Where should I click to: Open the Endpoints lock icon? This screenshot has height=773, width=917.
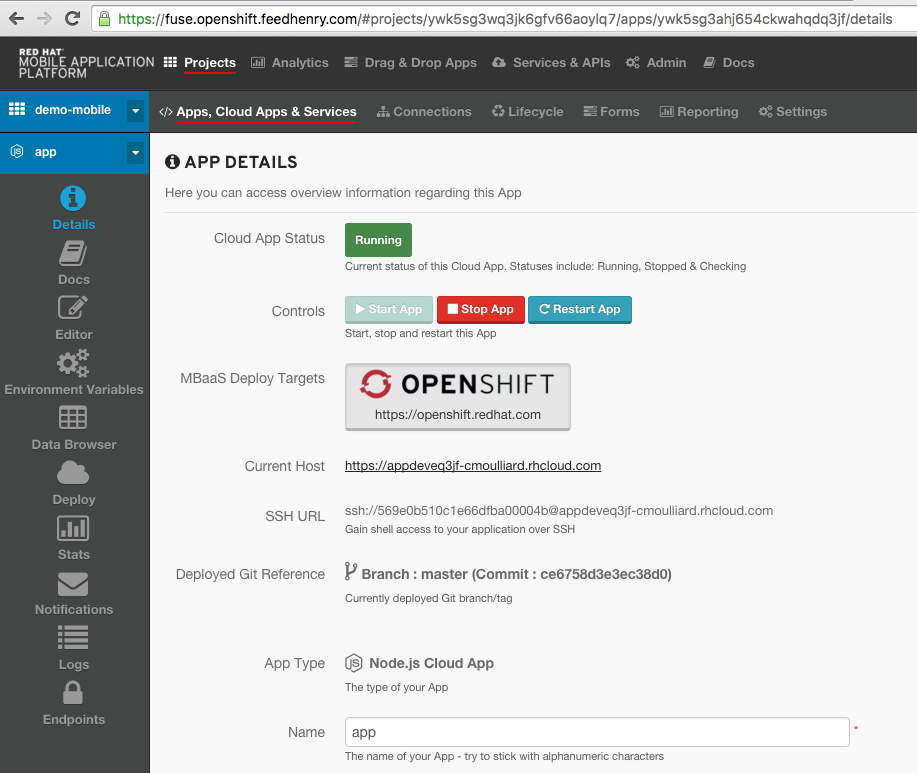(x=73, y=693)
